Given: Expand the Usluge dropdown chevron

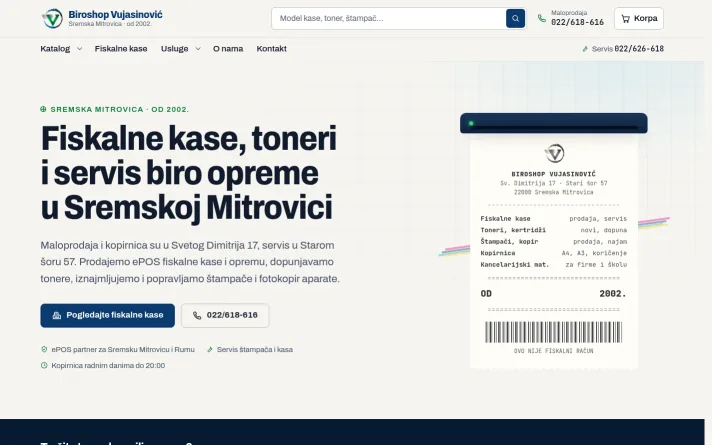Looking at the screenshot, I should [198, 49].
